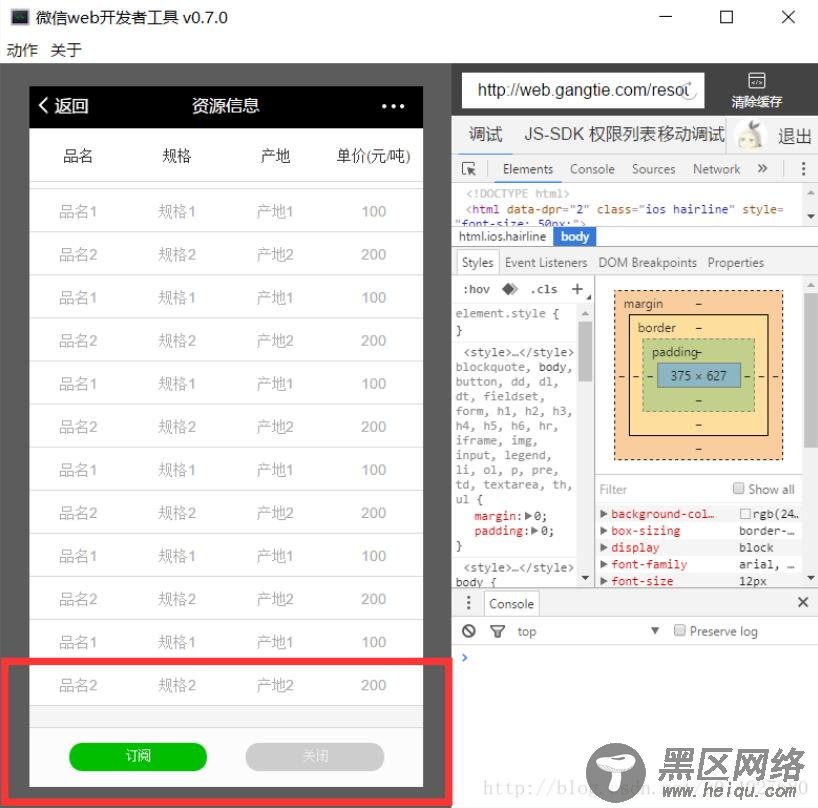The image size is (818, 808).
Task: Click the reload icon in the URL bar
Action: (x=690, y=91)
